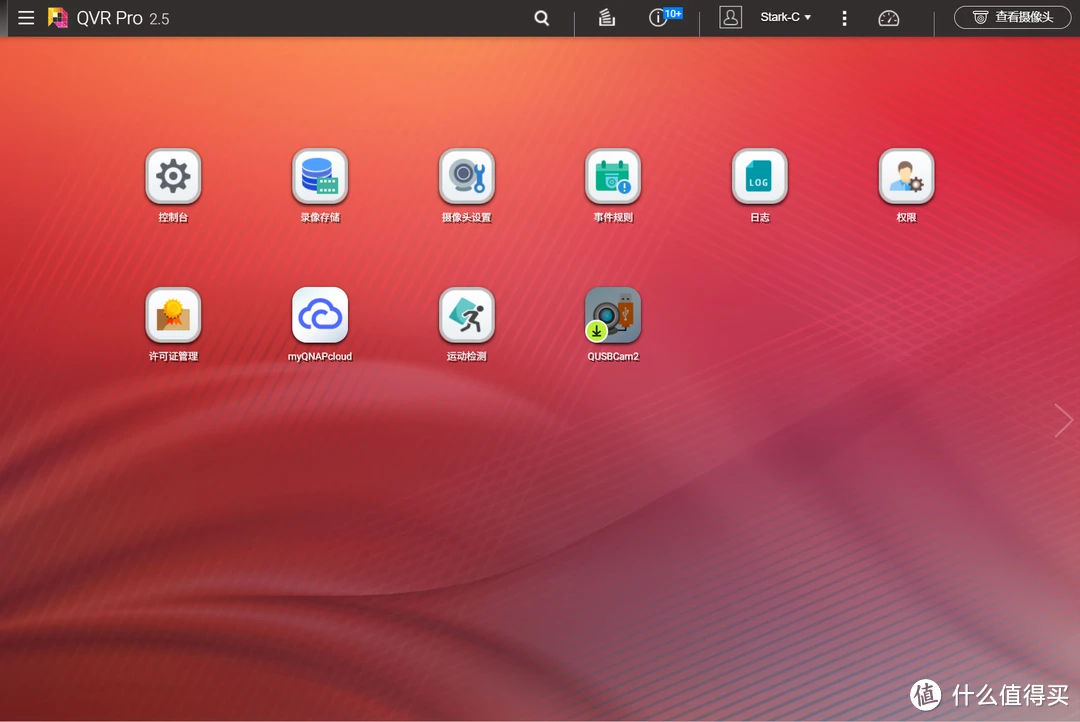Open the 权限 privileges app
The height and width of the screenshot is (722, 1080).
(x=906, y=176)
